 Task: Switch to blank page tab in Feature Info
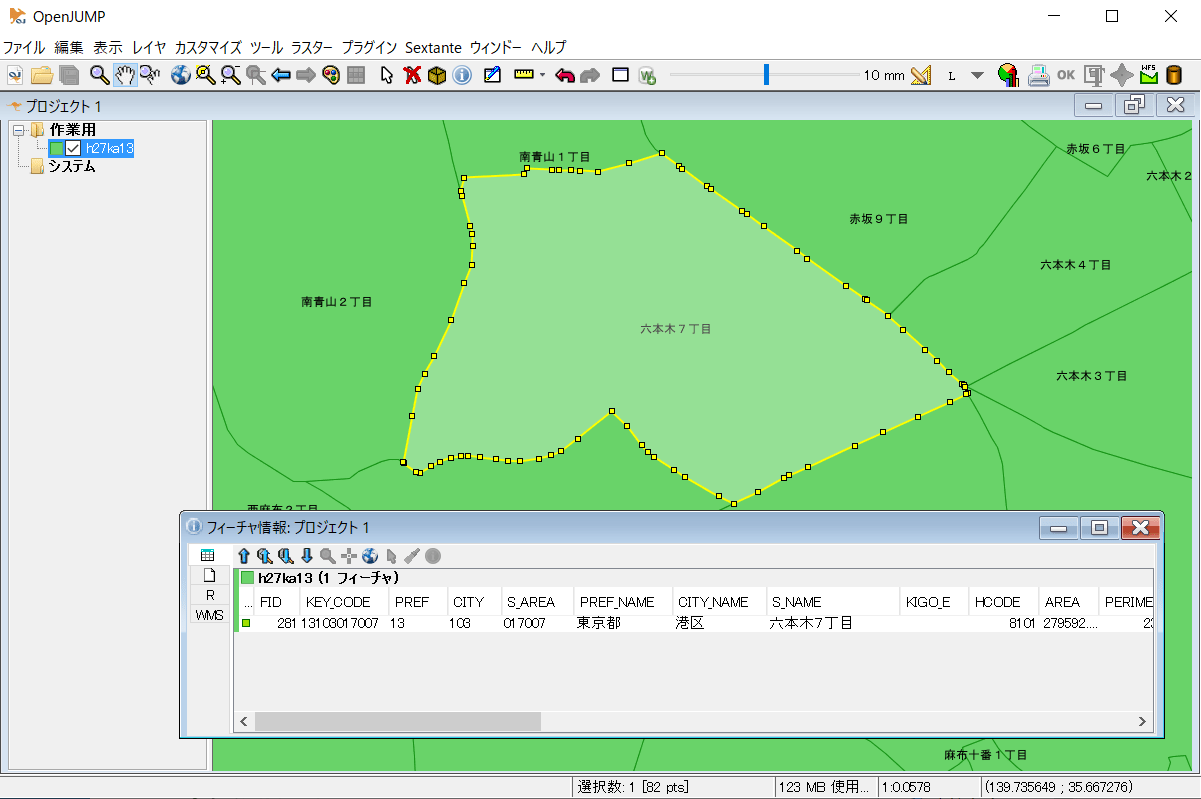pos(209,575)
